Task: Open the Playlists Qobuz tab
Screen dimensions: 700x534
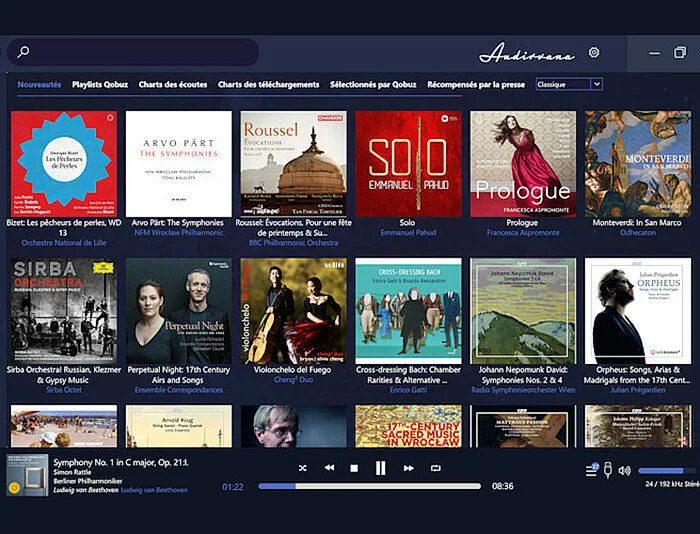Action: 100,84
